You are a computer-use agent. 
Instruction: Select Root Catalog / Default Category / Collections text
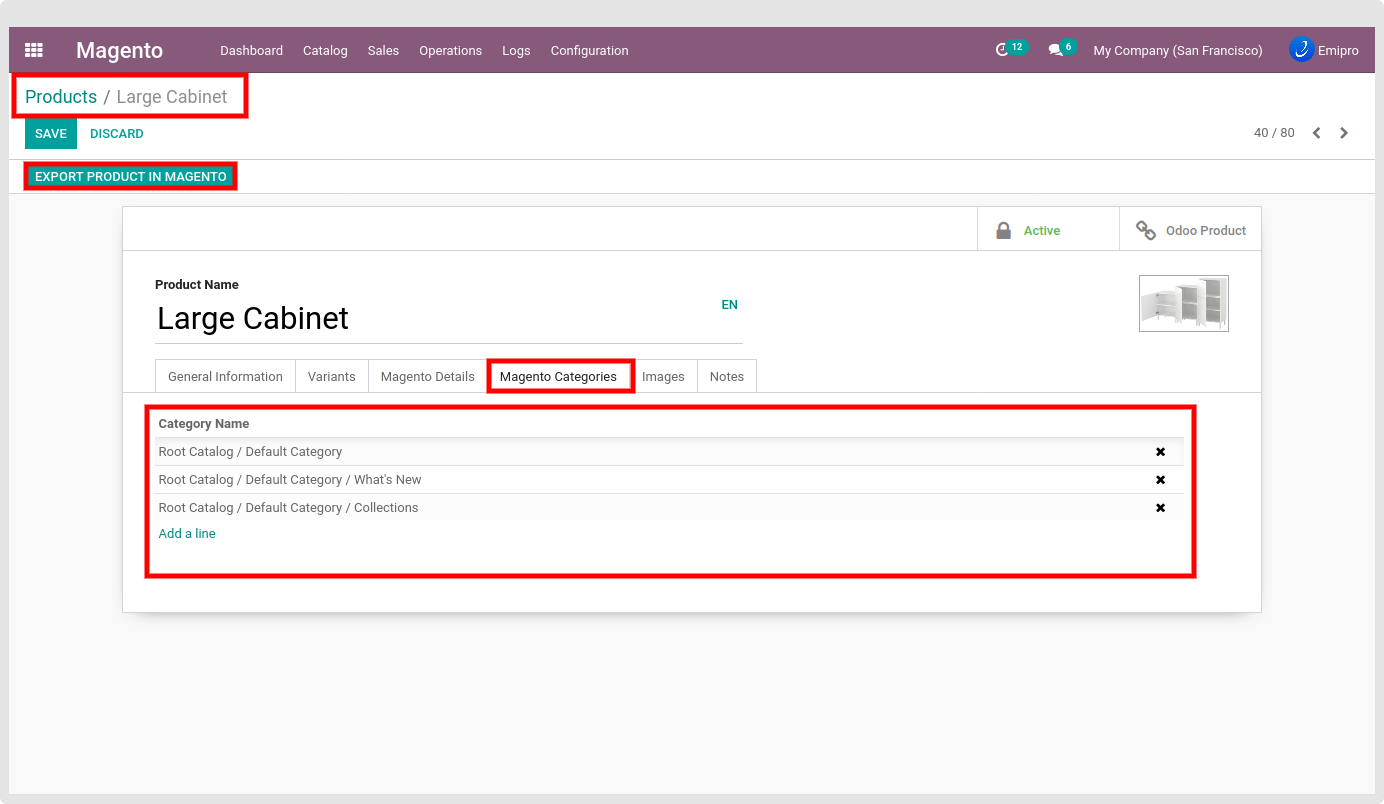click(288, 508)
